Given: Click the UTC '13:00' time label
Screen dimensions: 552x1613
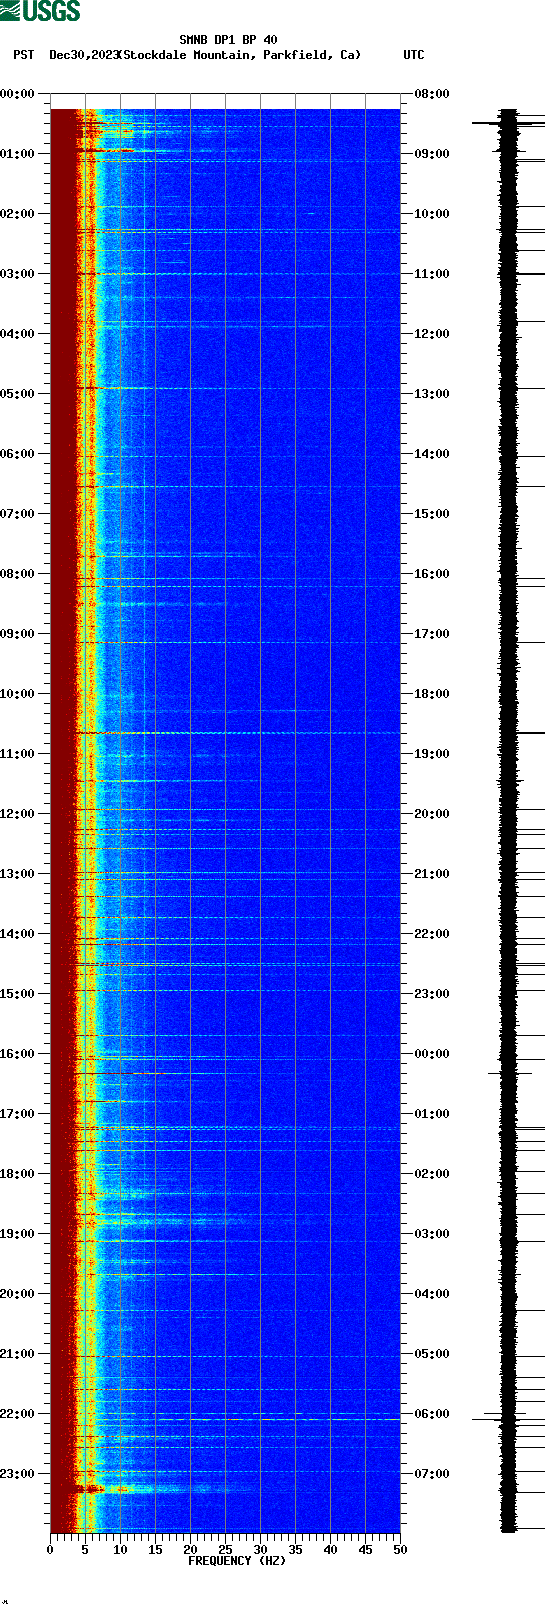Looking at the screenshot, I should click(432, 394).
